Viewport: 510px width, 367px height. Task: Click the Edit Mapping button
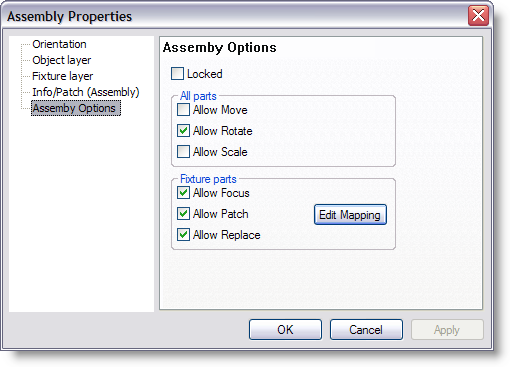point(350,215)
